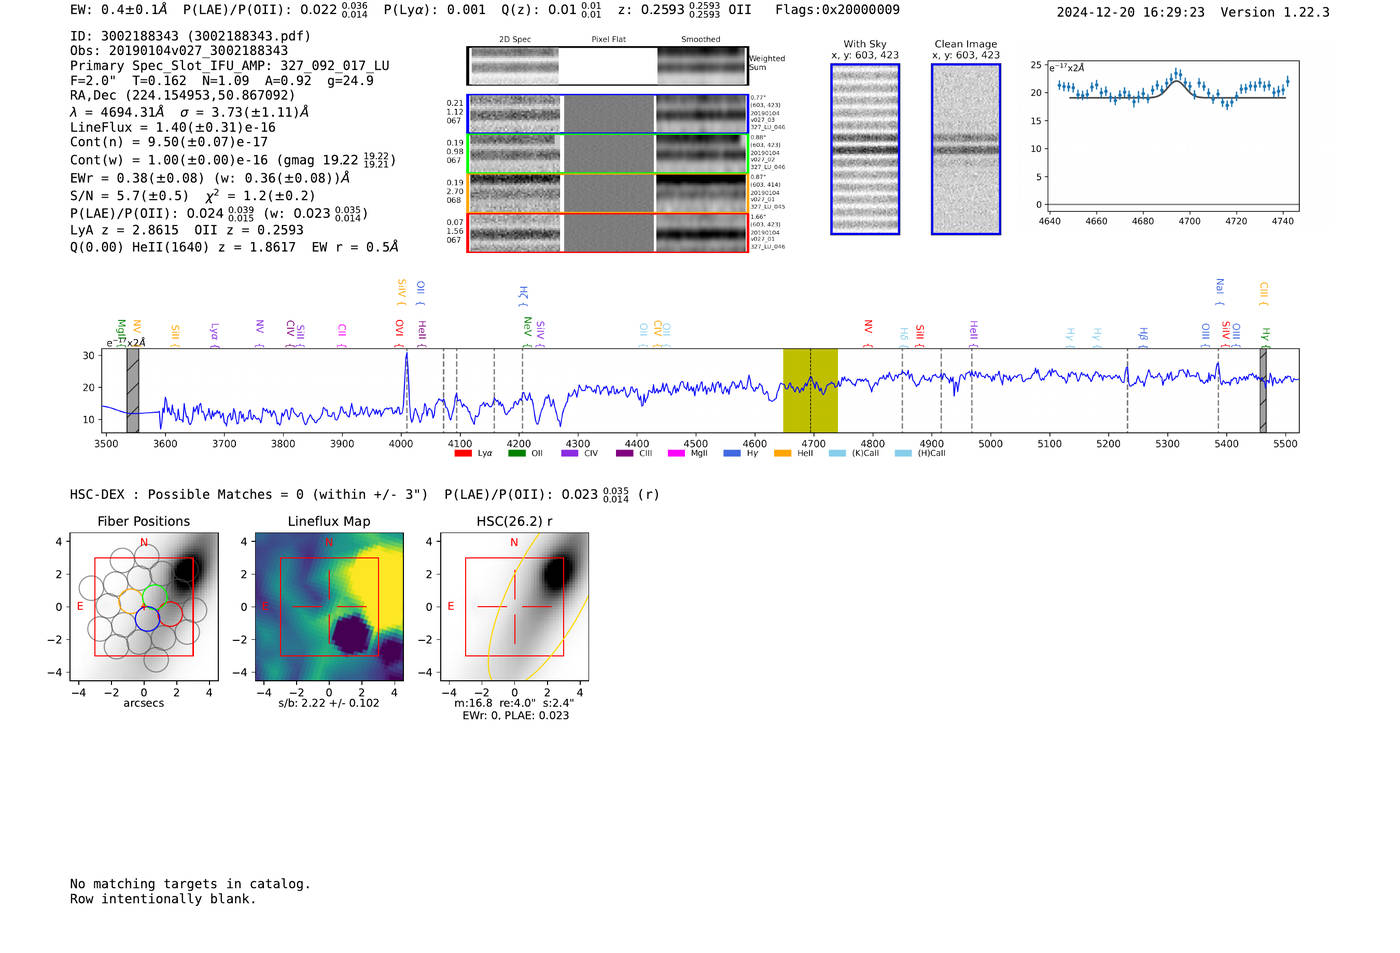This screenshot has height=953, width=1400.
Task: Select the red-bordered fiber spectrum row
Action: tap(608, 232)
